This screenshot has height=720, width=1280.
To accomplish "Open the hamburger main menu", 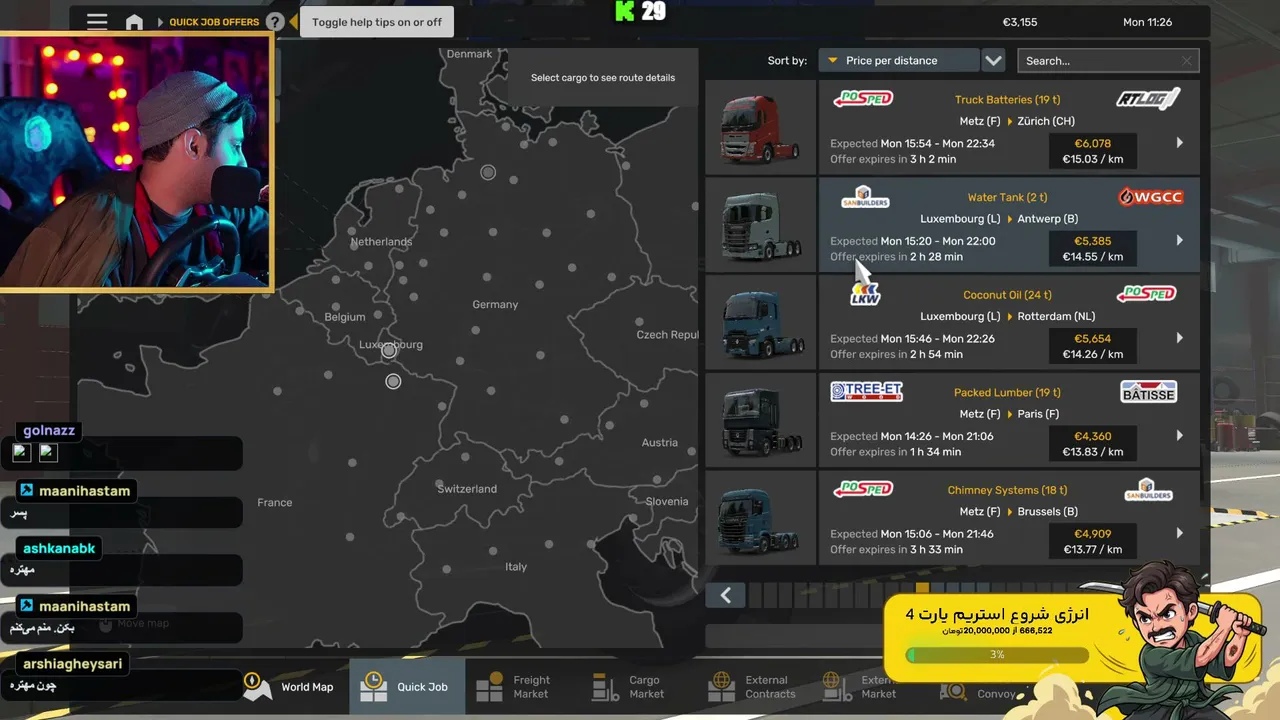I will tap(97, 21).
